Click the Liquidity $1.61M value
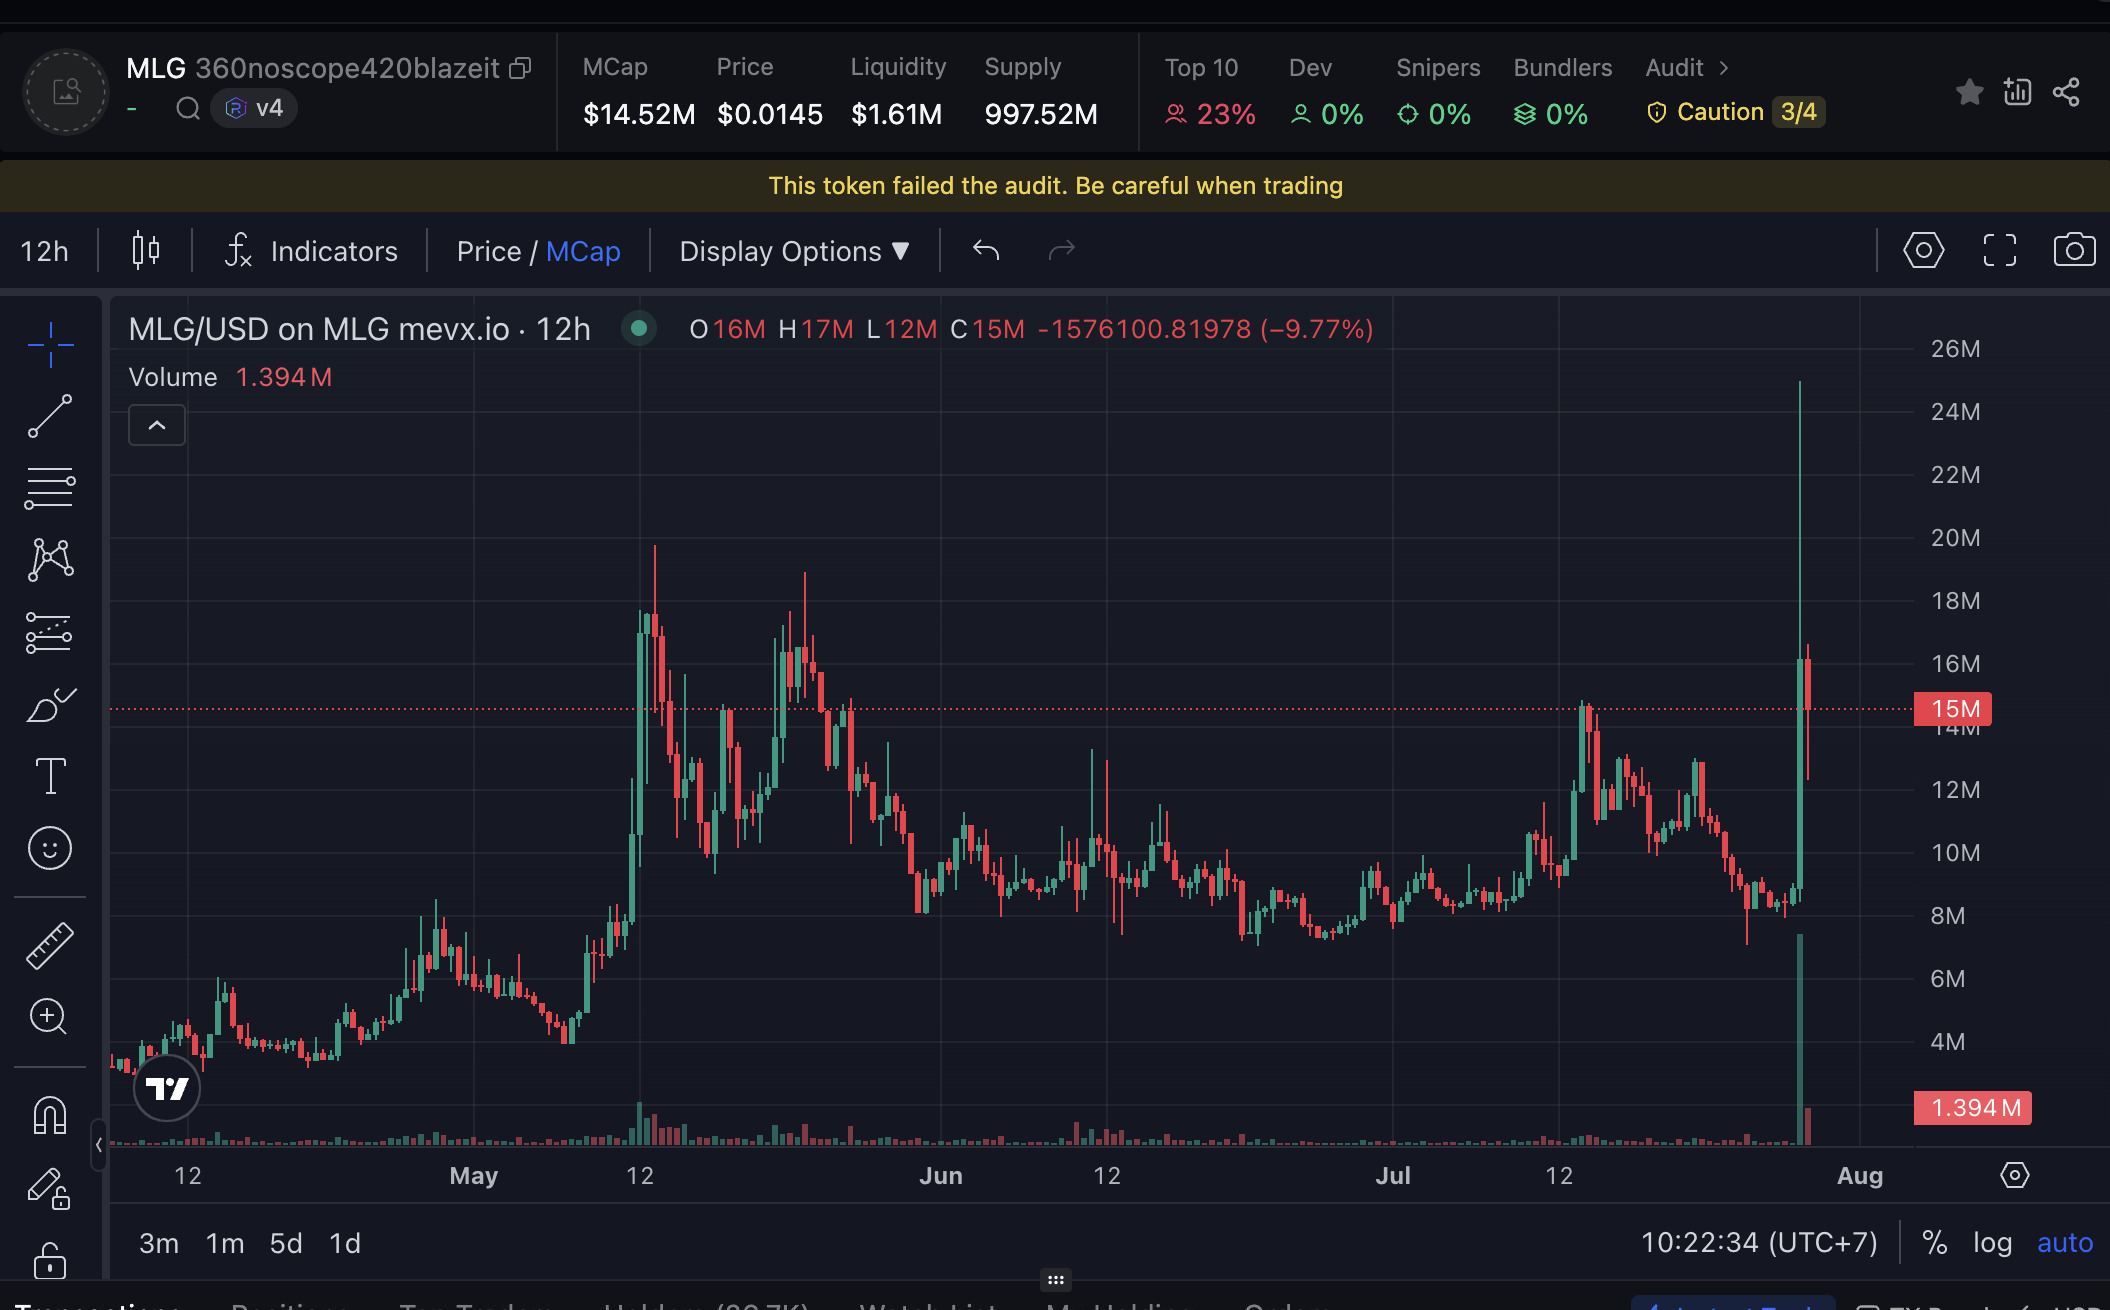The image size is (2110, 1310). click(897, 114)
